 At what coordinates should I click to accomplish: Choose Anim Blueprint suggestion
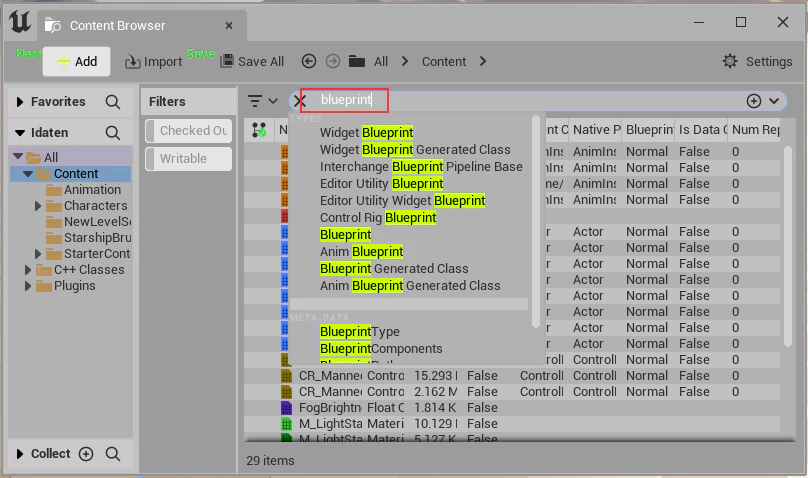coord(361,252)
